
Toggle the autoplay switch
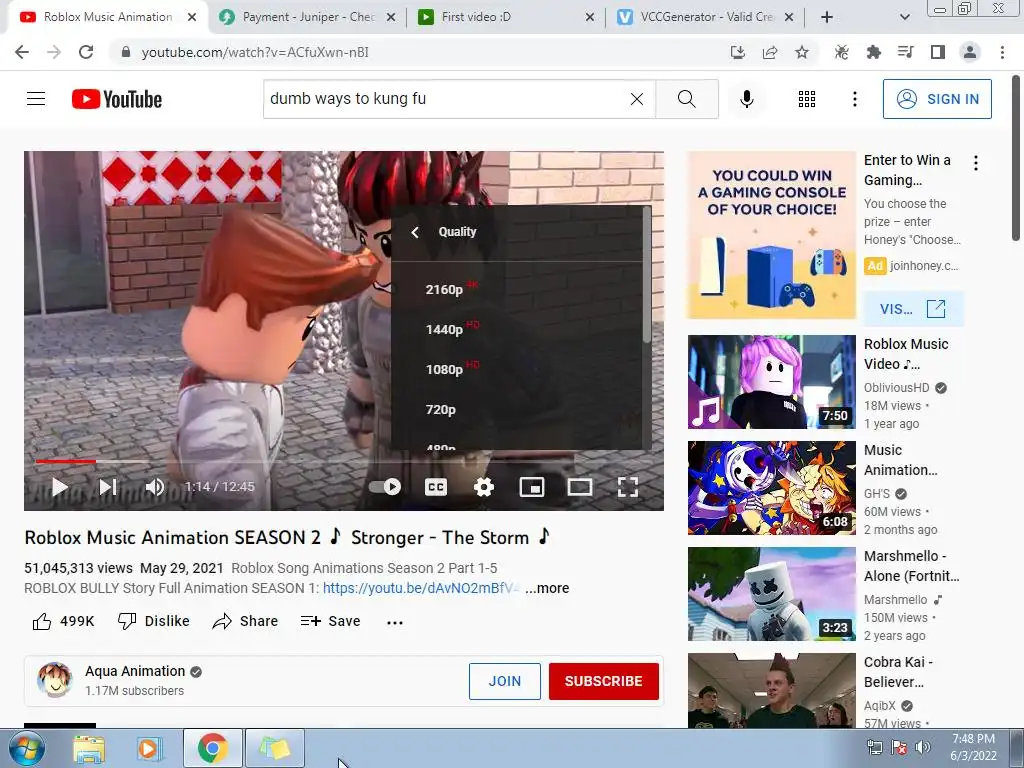(x=385, y=487)
